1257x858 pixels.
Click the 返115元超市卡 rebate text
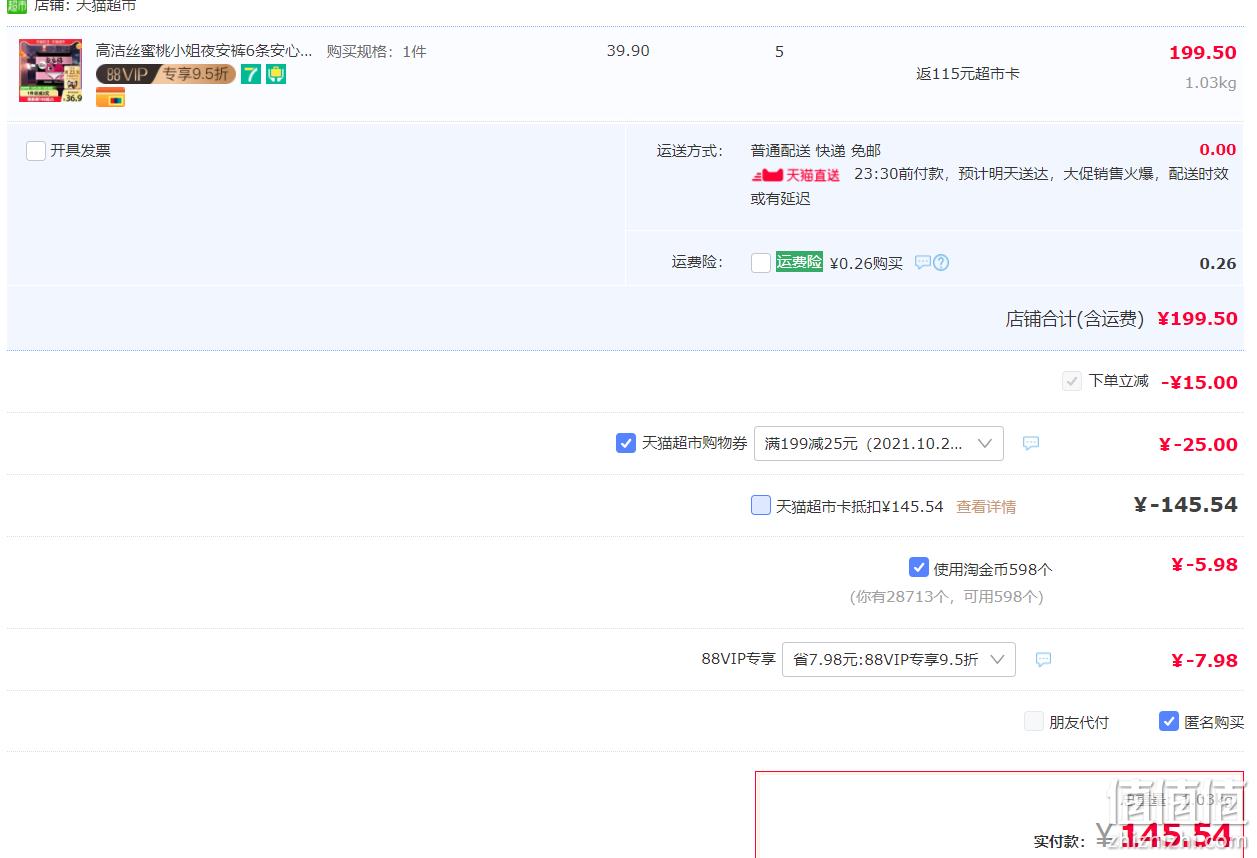point(968,74)
